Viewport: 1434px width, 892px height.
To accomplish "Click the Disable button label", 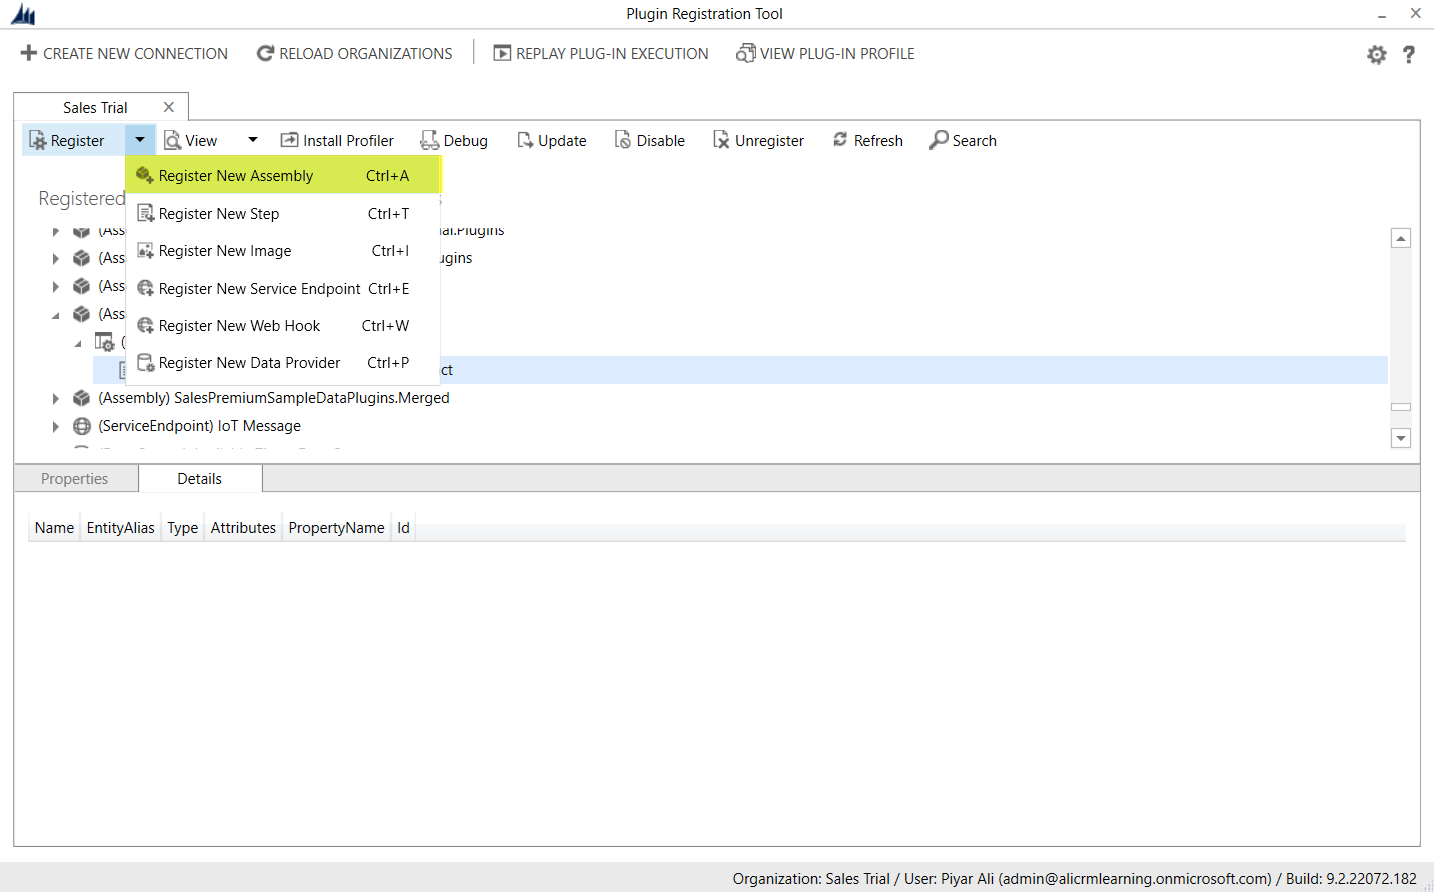I will tap(661, 141).
